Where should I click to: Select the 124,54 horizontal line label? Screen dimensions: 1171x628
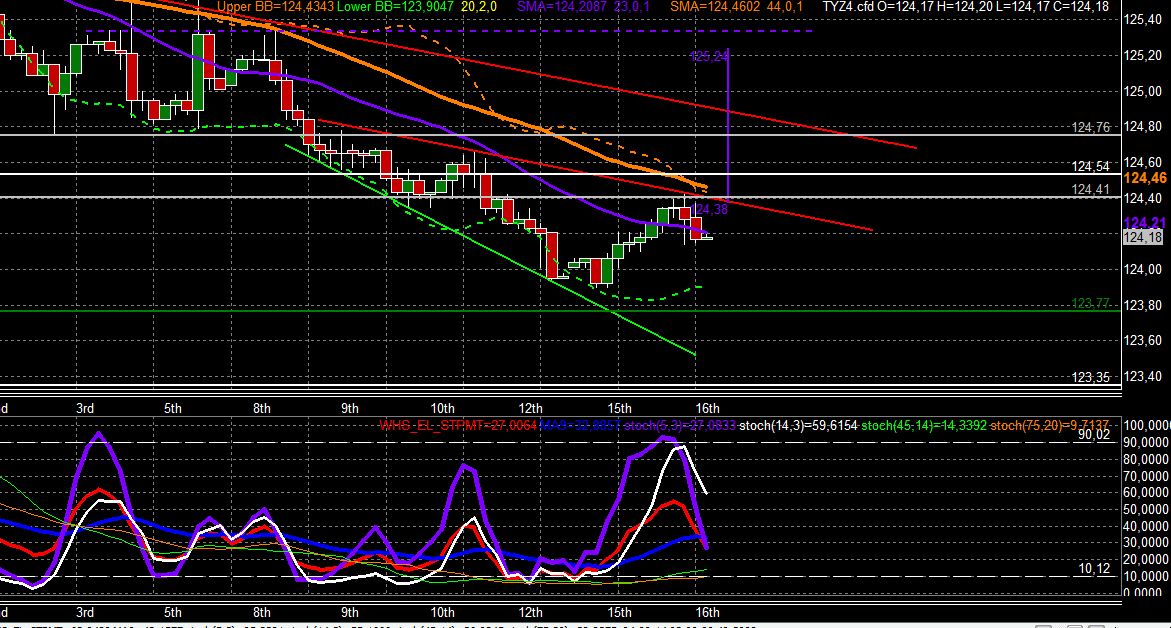(1090, 167)
